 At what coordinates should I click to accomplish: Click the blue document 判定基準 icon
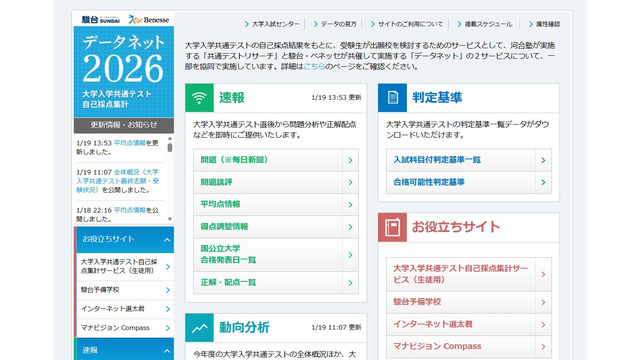392,98
